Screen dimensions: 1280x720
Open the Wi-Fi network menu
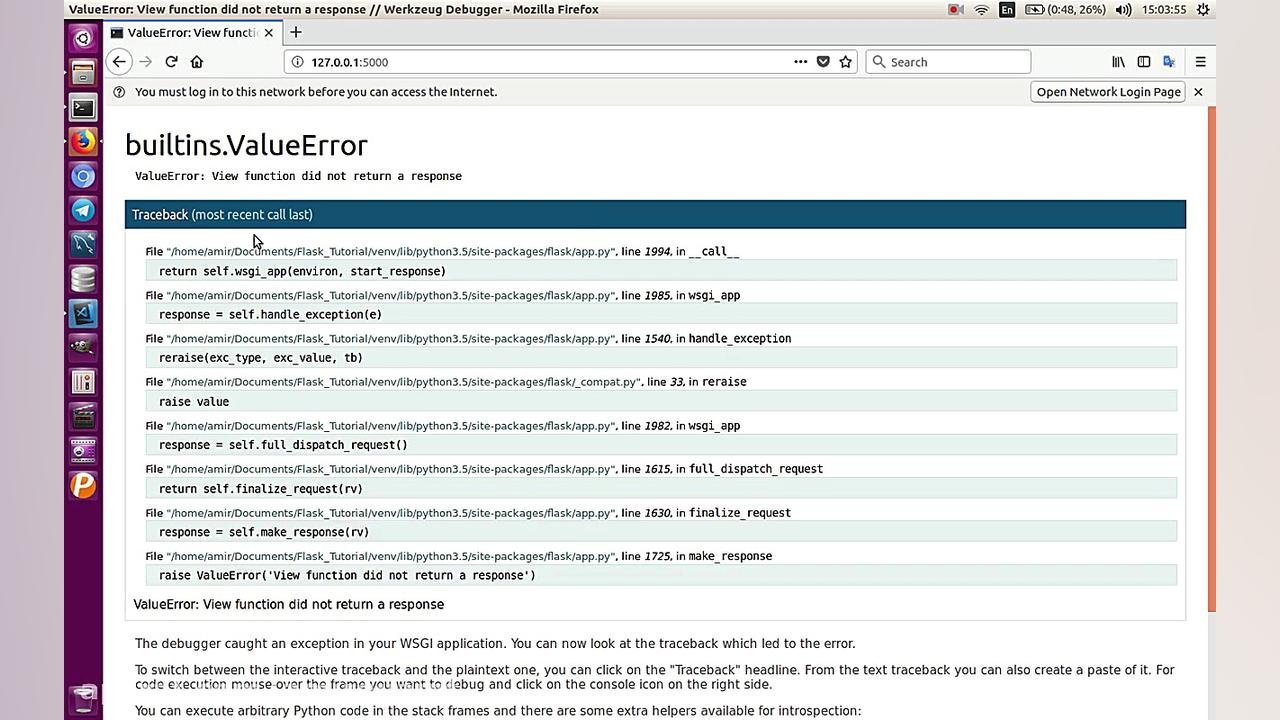point(981,10)
